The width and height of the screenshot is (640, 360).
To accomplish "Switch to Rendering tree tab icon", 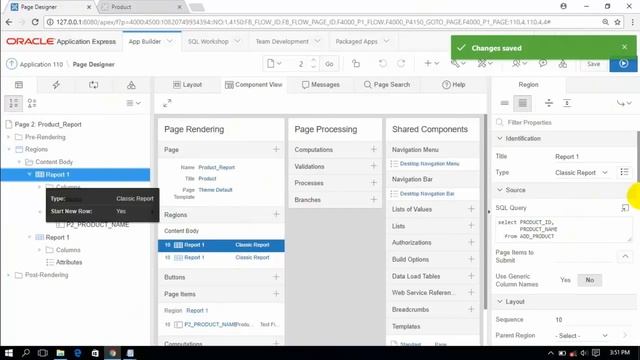I will pyautogui.click(x=19, y=85).
